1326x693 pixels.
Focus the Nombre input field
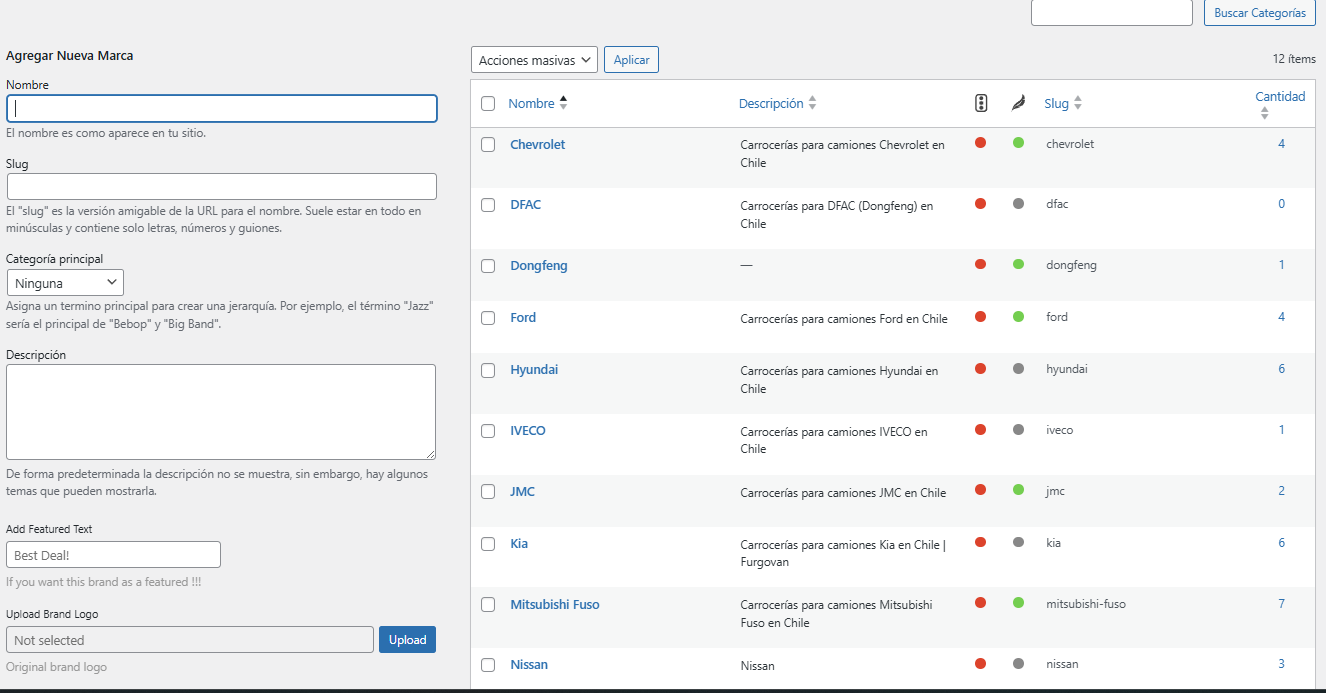222,108
